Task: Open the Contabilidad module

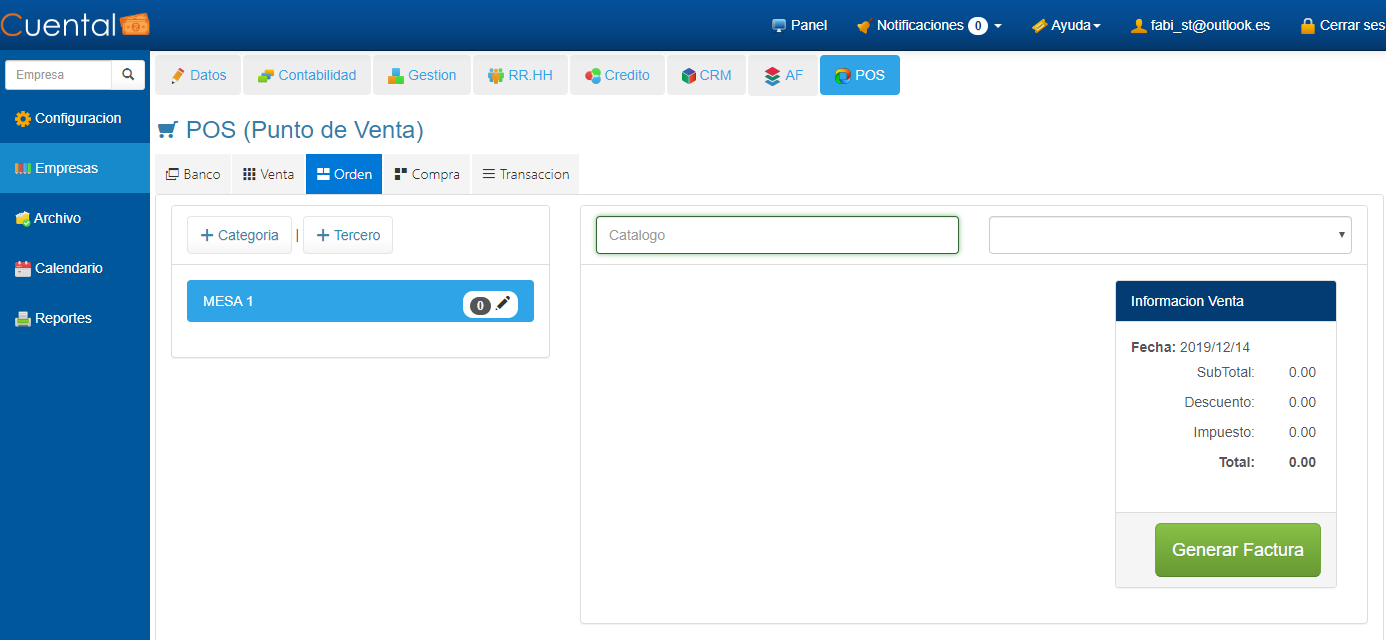Action: tap(307, 75)
